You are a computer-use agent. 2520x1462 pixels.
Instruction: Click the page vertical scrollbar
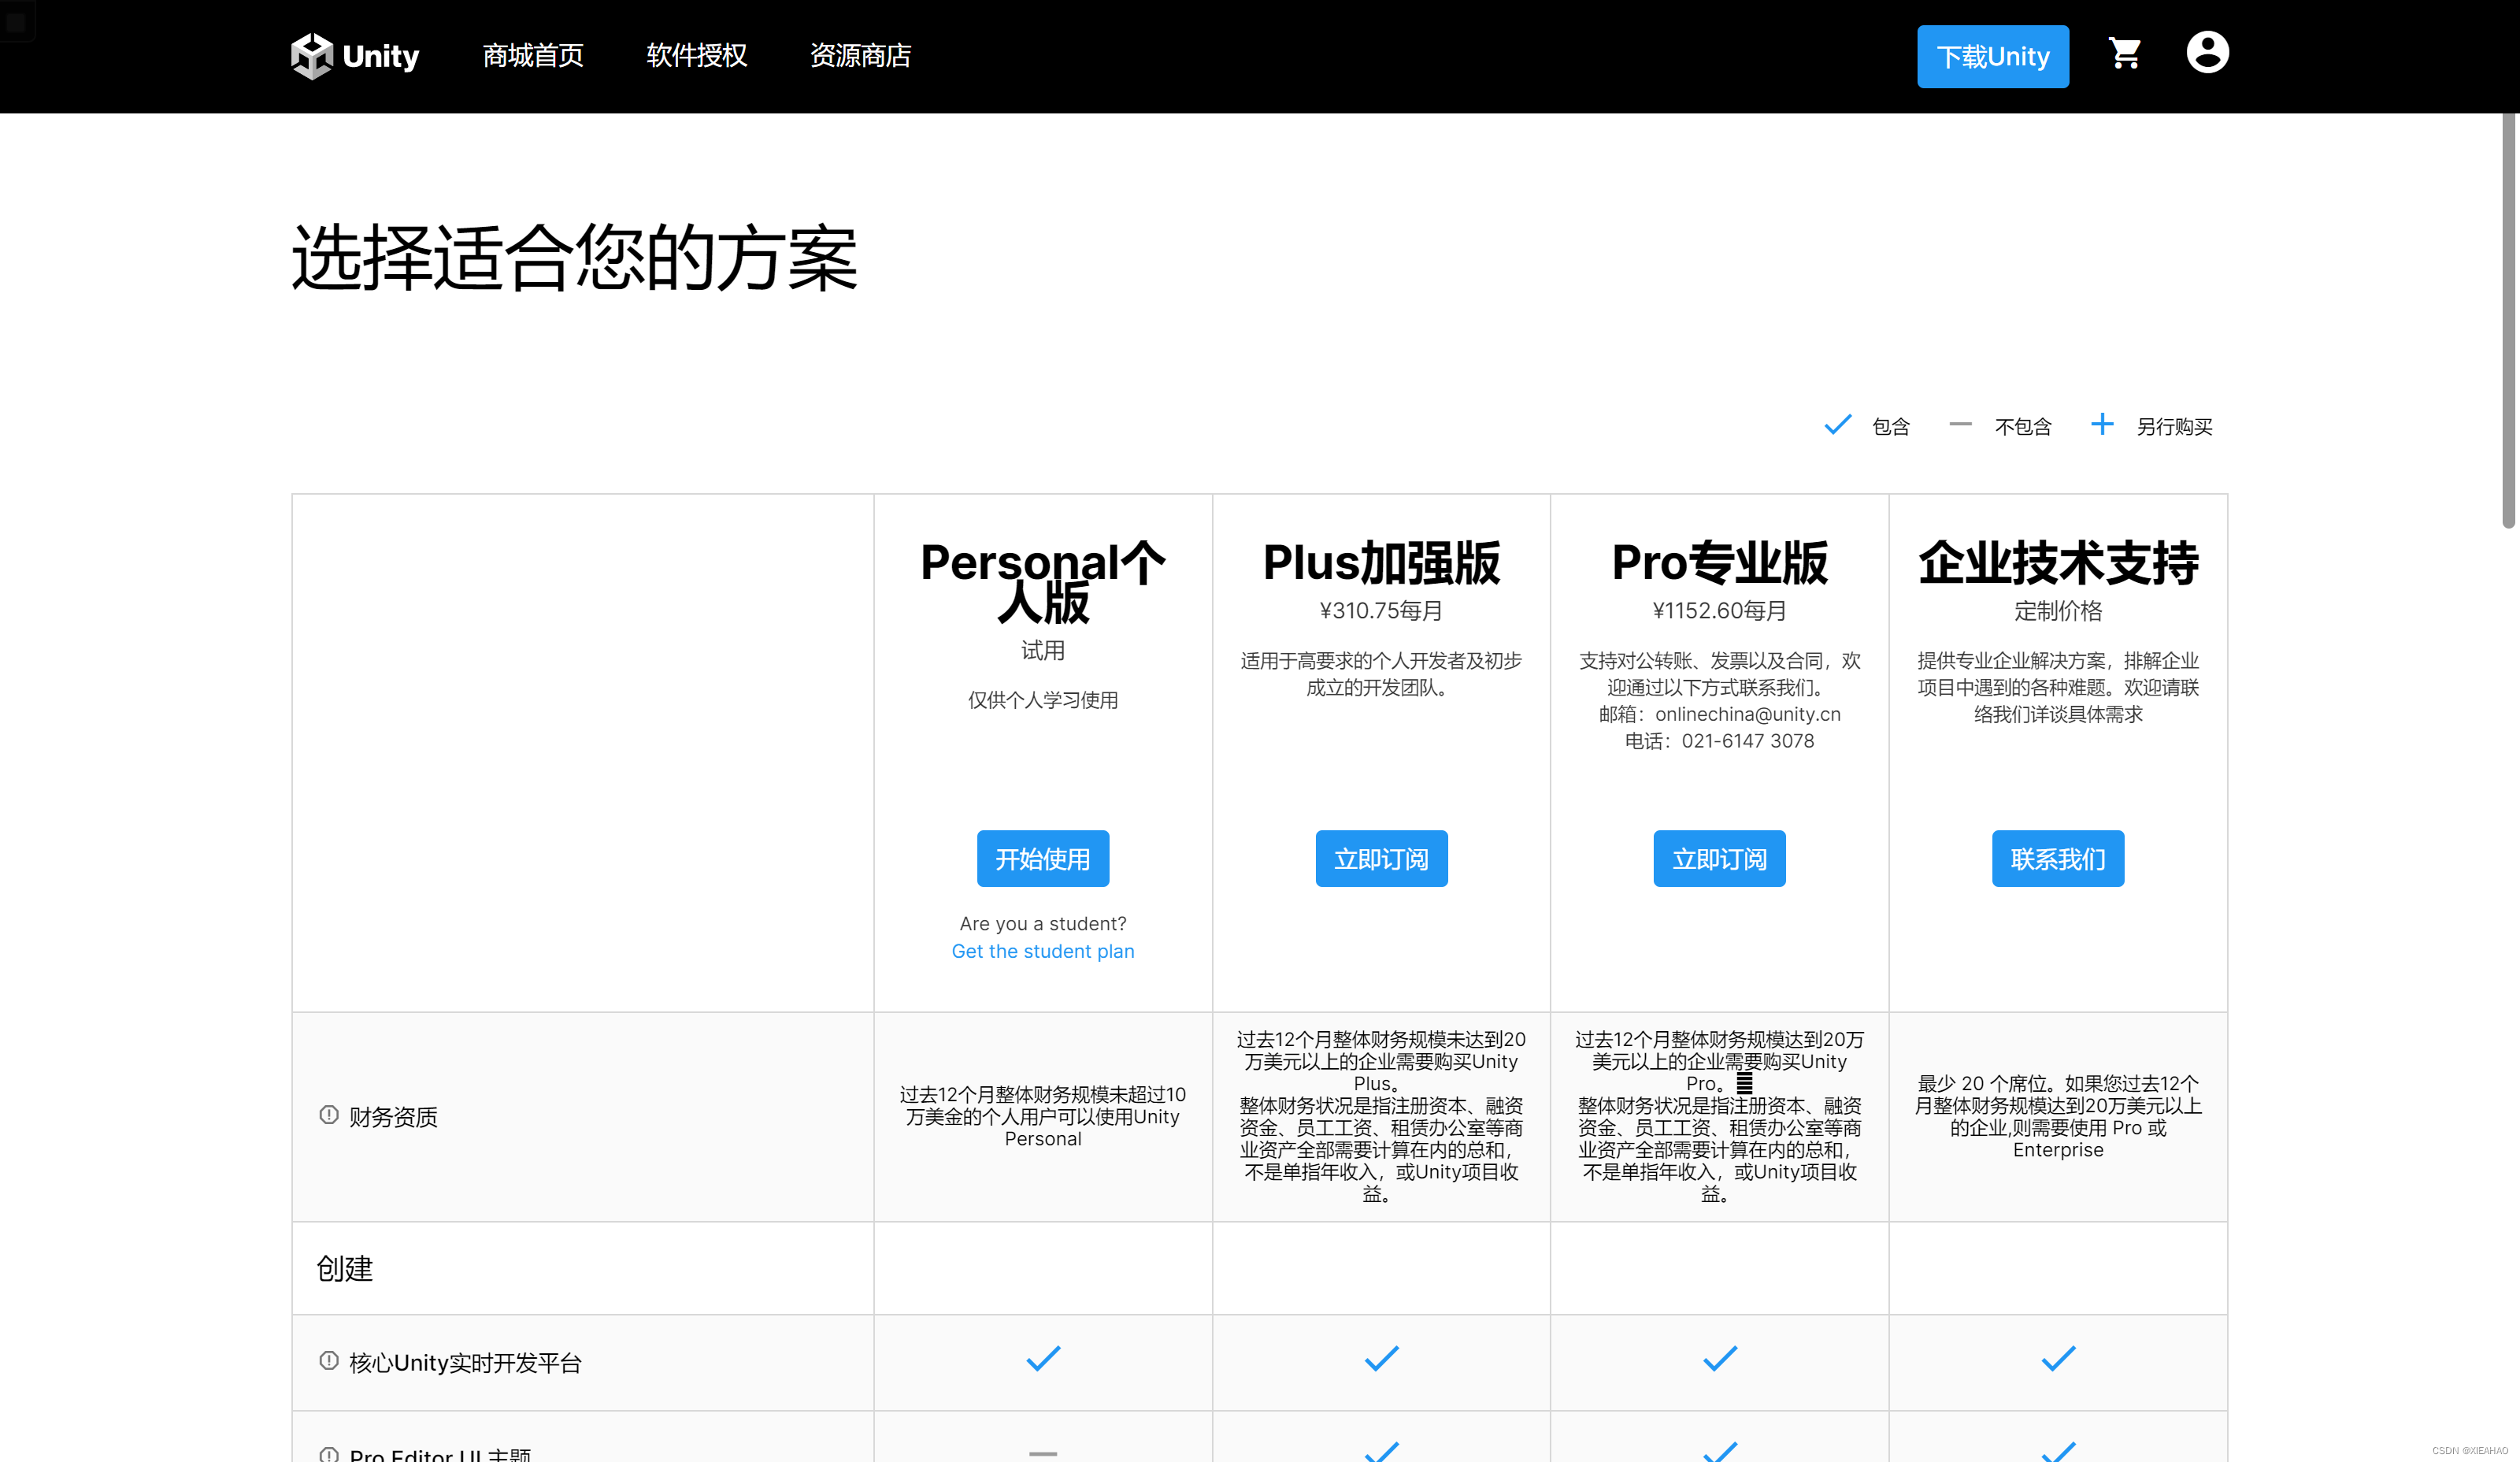pos(2508,320)
